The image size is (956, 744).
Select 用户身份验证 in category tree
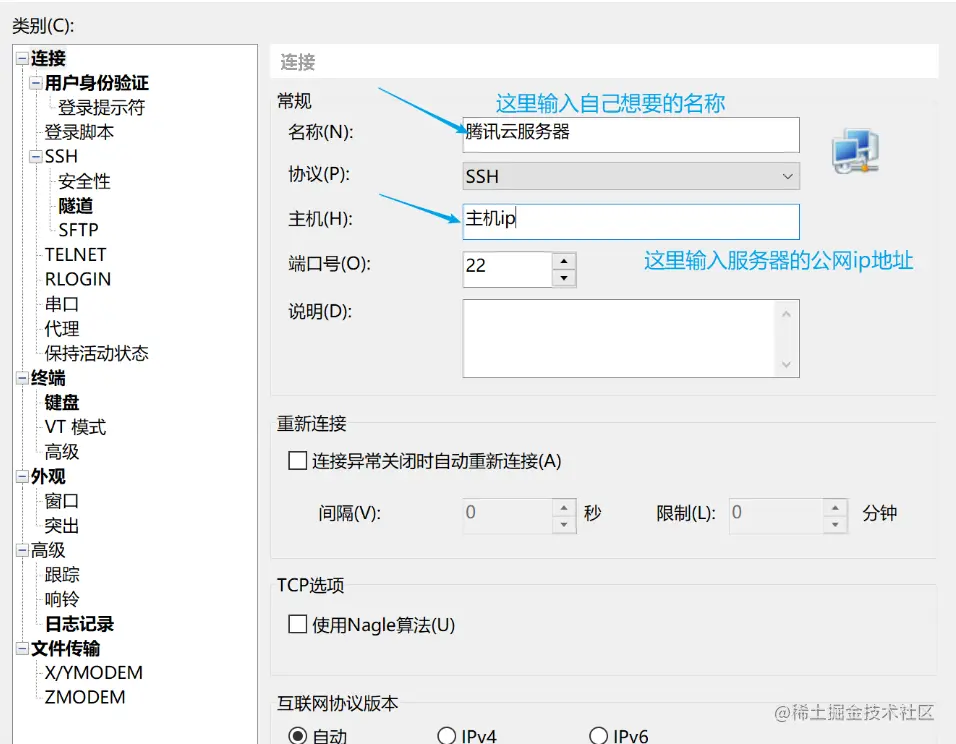click(96, 83)
